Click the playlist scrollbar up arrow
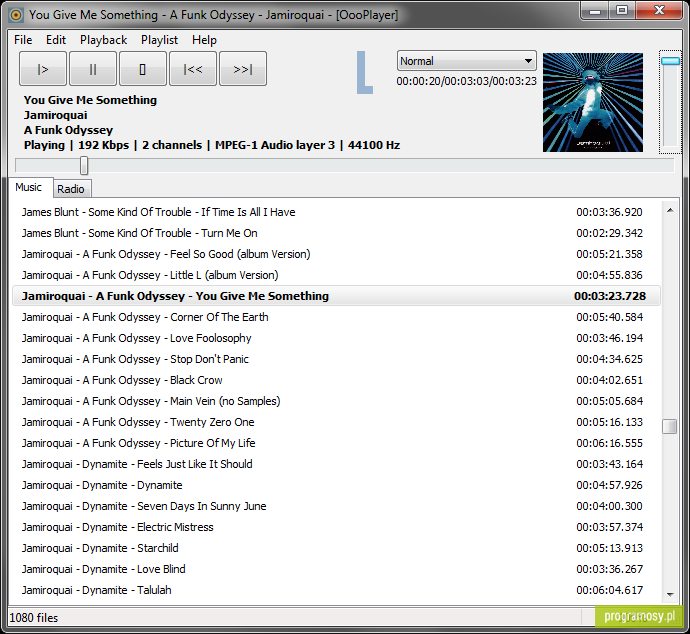Image resolution: width=690 pixels, height=634 pixels. point(670,210)
